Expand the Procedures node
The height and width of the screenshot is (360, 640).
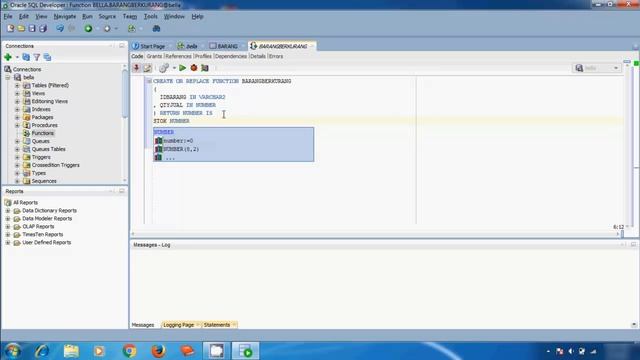pyautogui.click(x=17, y=125)
